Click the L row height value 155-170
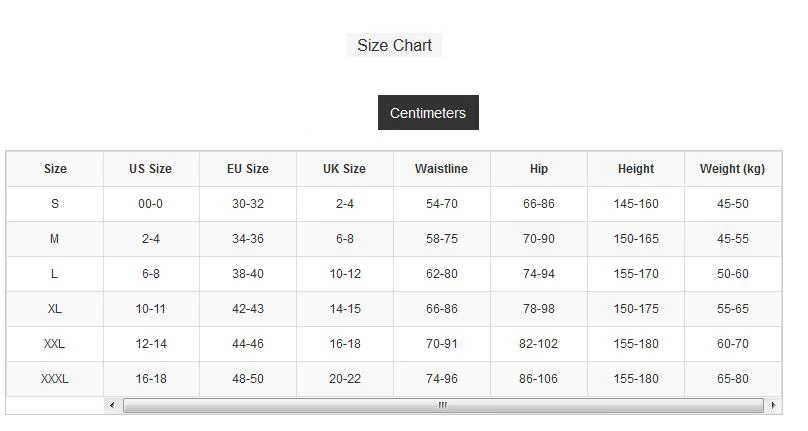The height and width of the screenshot is (431, 808). [x=636, y=274]
